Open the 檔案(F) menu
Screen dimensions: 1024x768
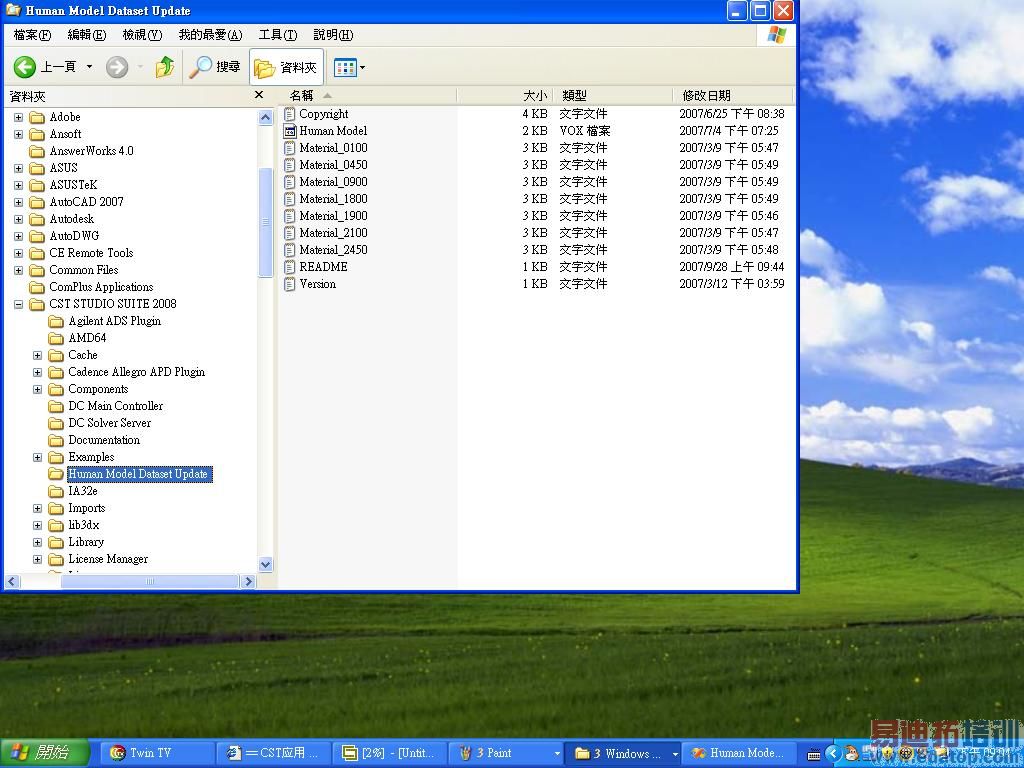coord(32,35)
